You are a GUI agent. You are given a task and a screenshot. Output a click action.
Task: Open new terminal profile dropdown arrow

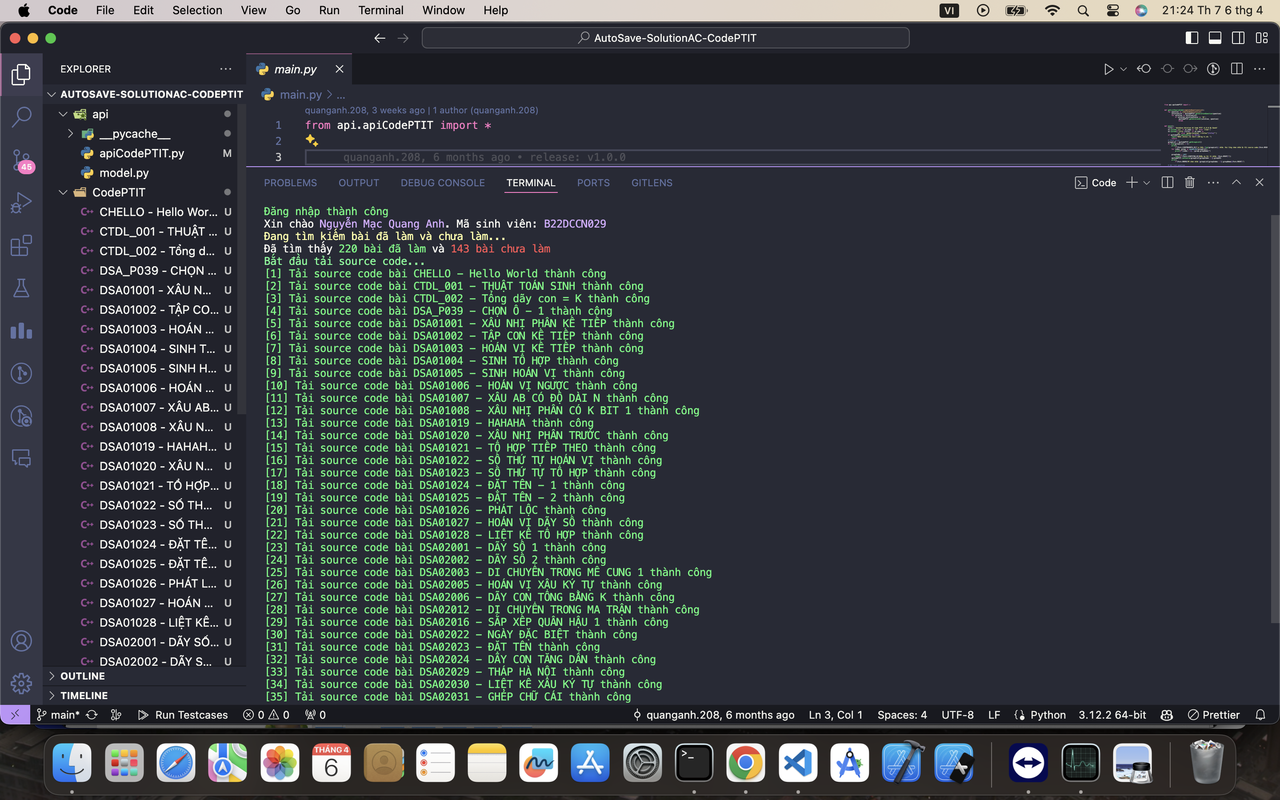[x=1146, y=182]
